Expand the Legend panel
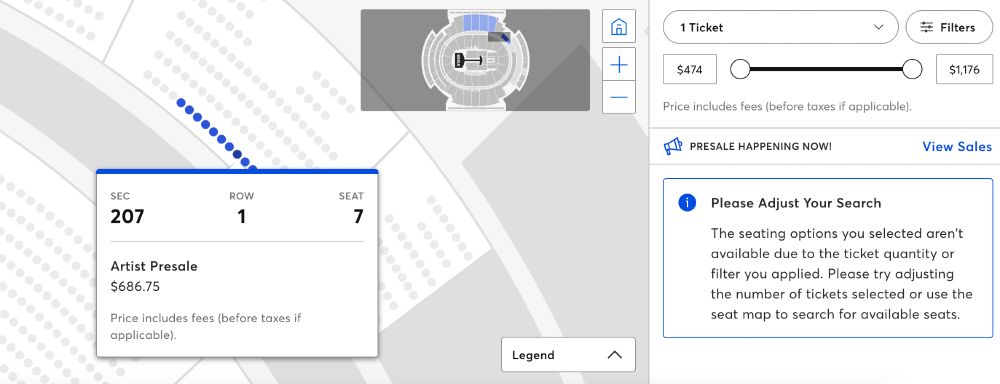This screenshot has width=1000, height=384. (568, 355)
